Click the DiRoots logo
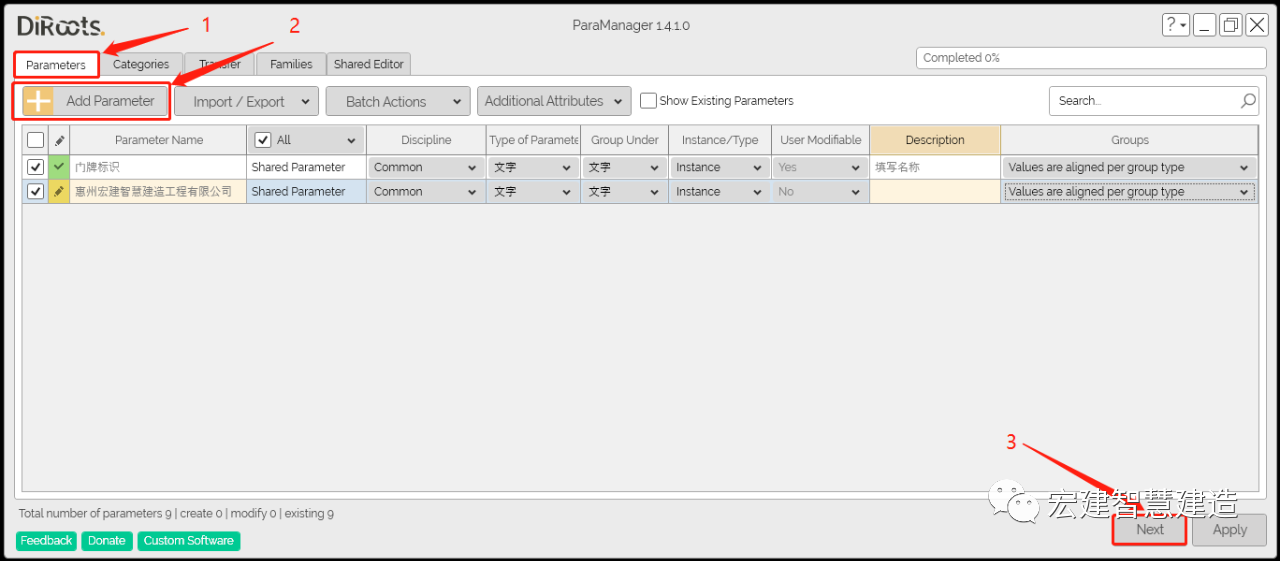This screenshot has height=561, width=1280. [x=60, y=27]
